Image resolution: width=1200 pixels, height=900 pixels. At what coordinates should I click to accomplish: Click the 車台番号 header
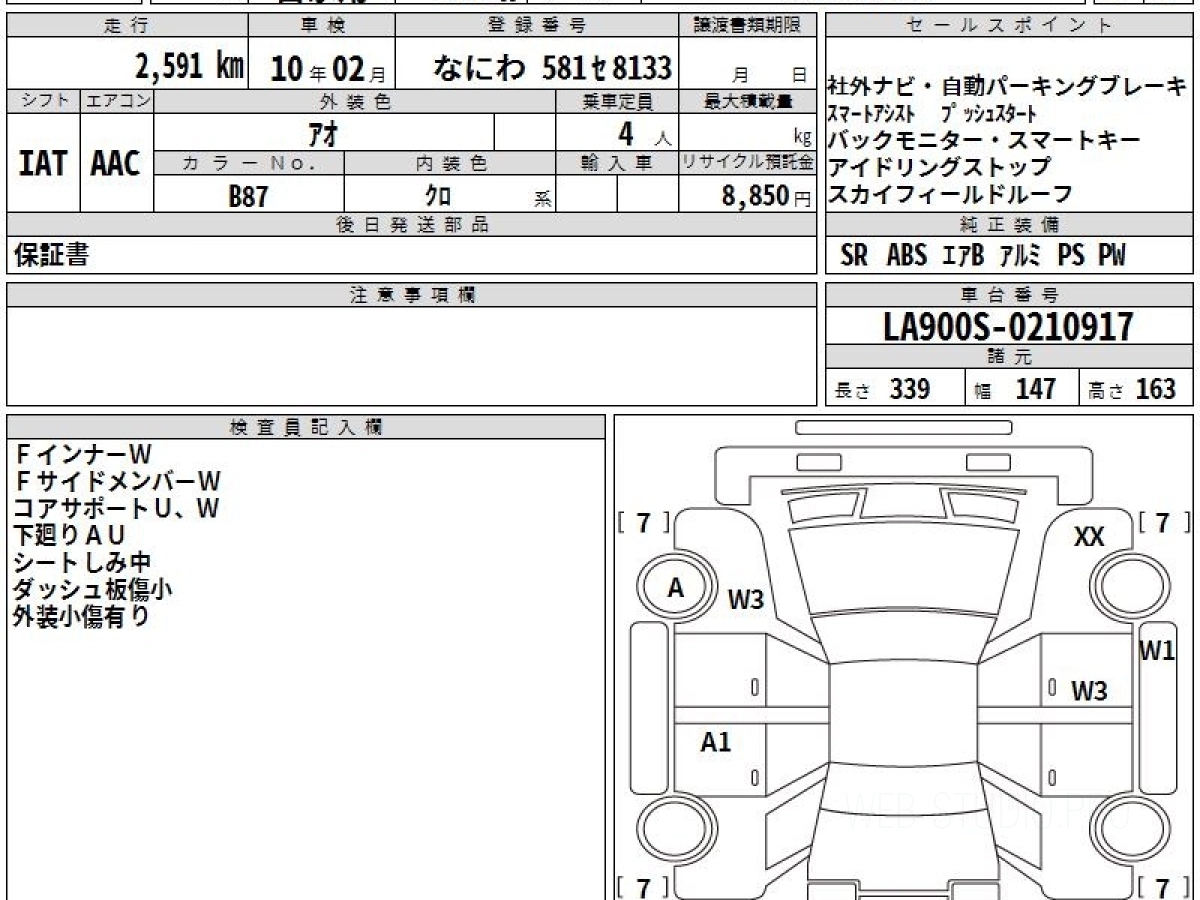[x=1009, y=295]
